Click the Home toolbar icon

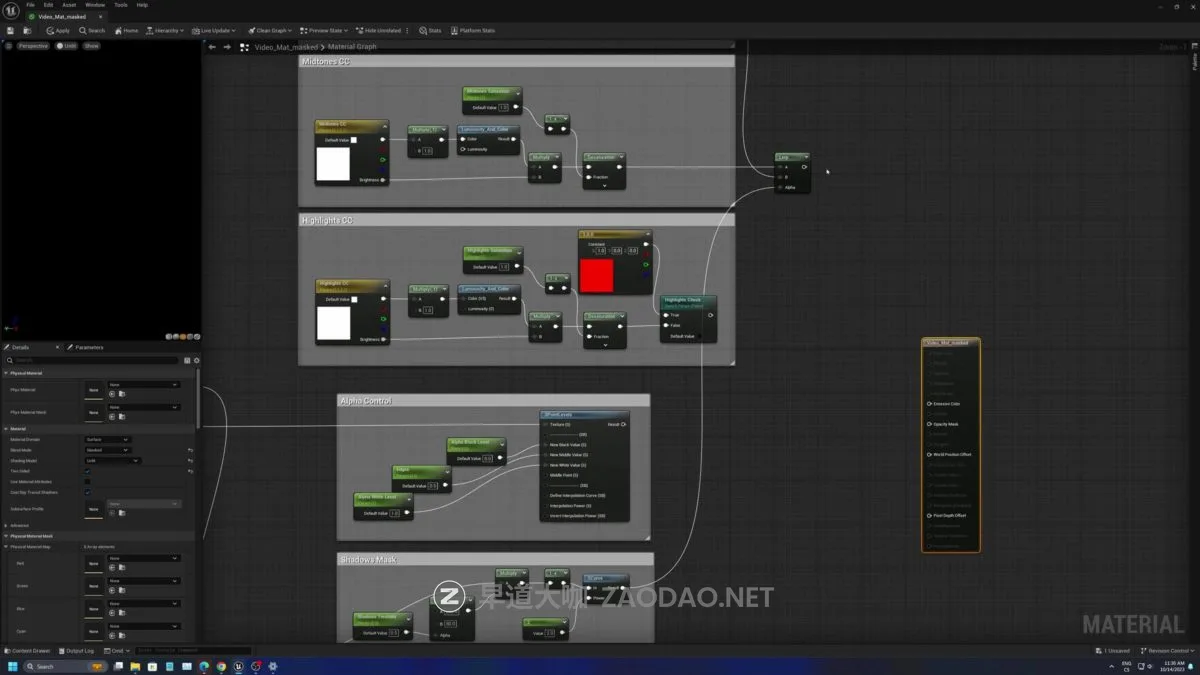[x=126, y=30]
